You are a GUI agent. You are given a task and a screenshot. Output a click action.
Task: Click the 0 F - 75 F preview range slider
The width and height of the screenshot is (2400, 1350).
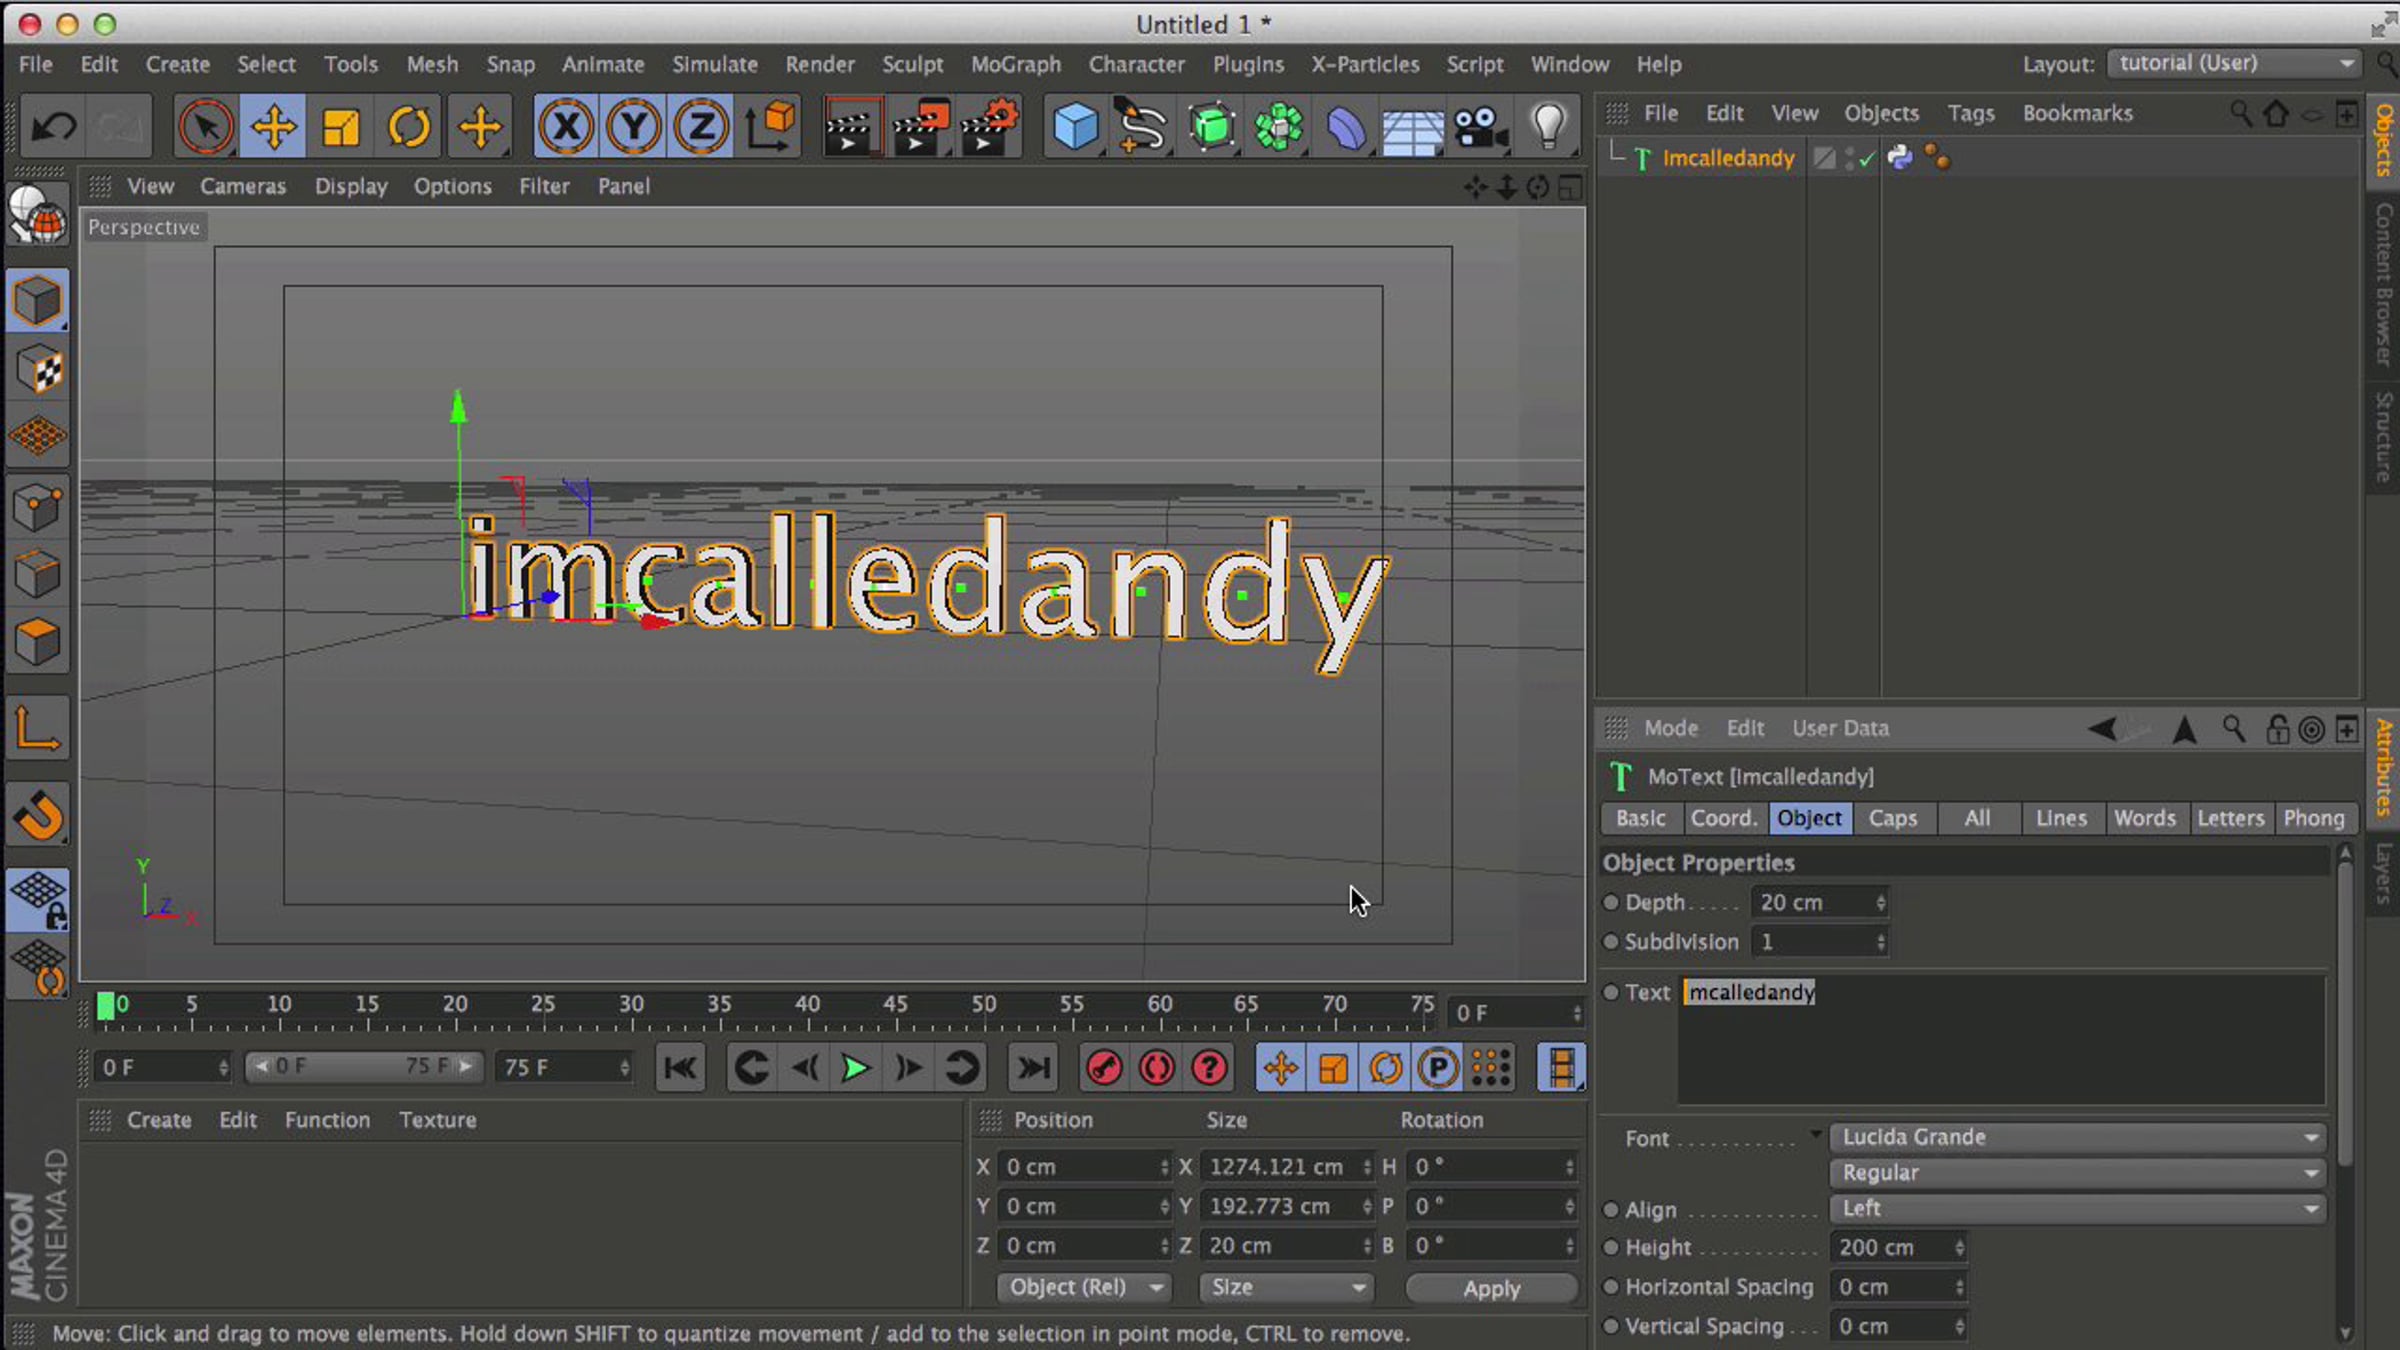[x=364, y=1066]
